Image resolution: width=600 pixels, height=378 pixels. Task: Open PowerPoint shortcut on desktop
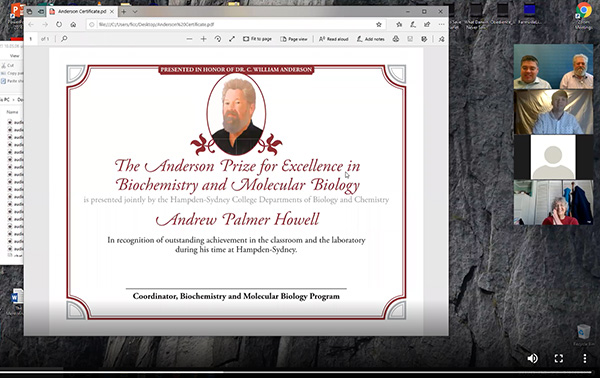(16, 11)
